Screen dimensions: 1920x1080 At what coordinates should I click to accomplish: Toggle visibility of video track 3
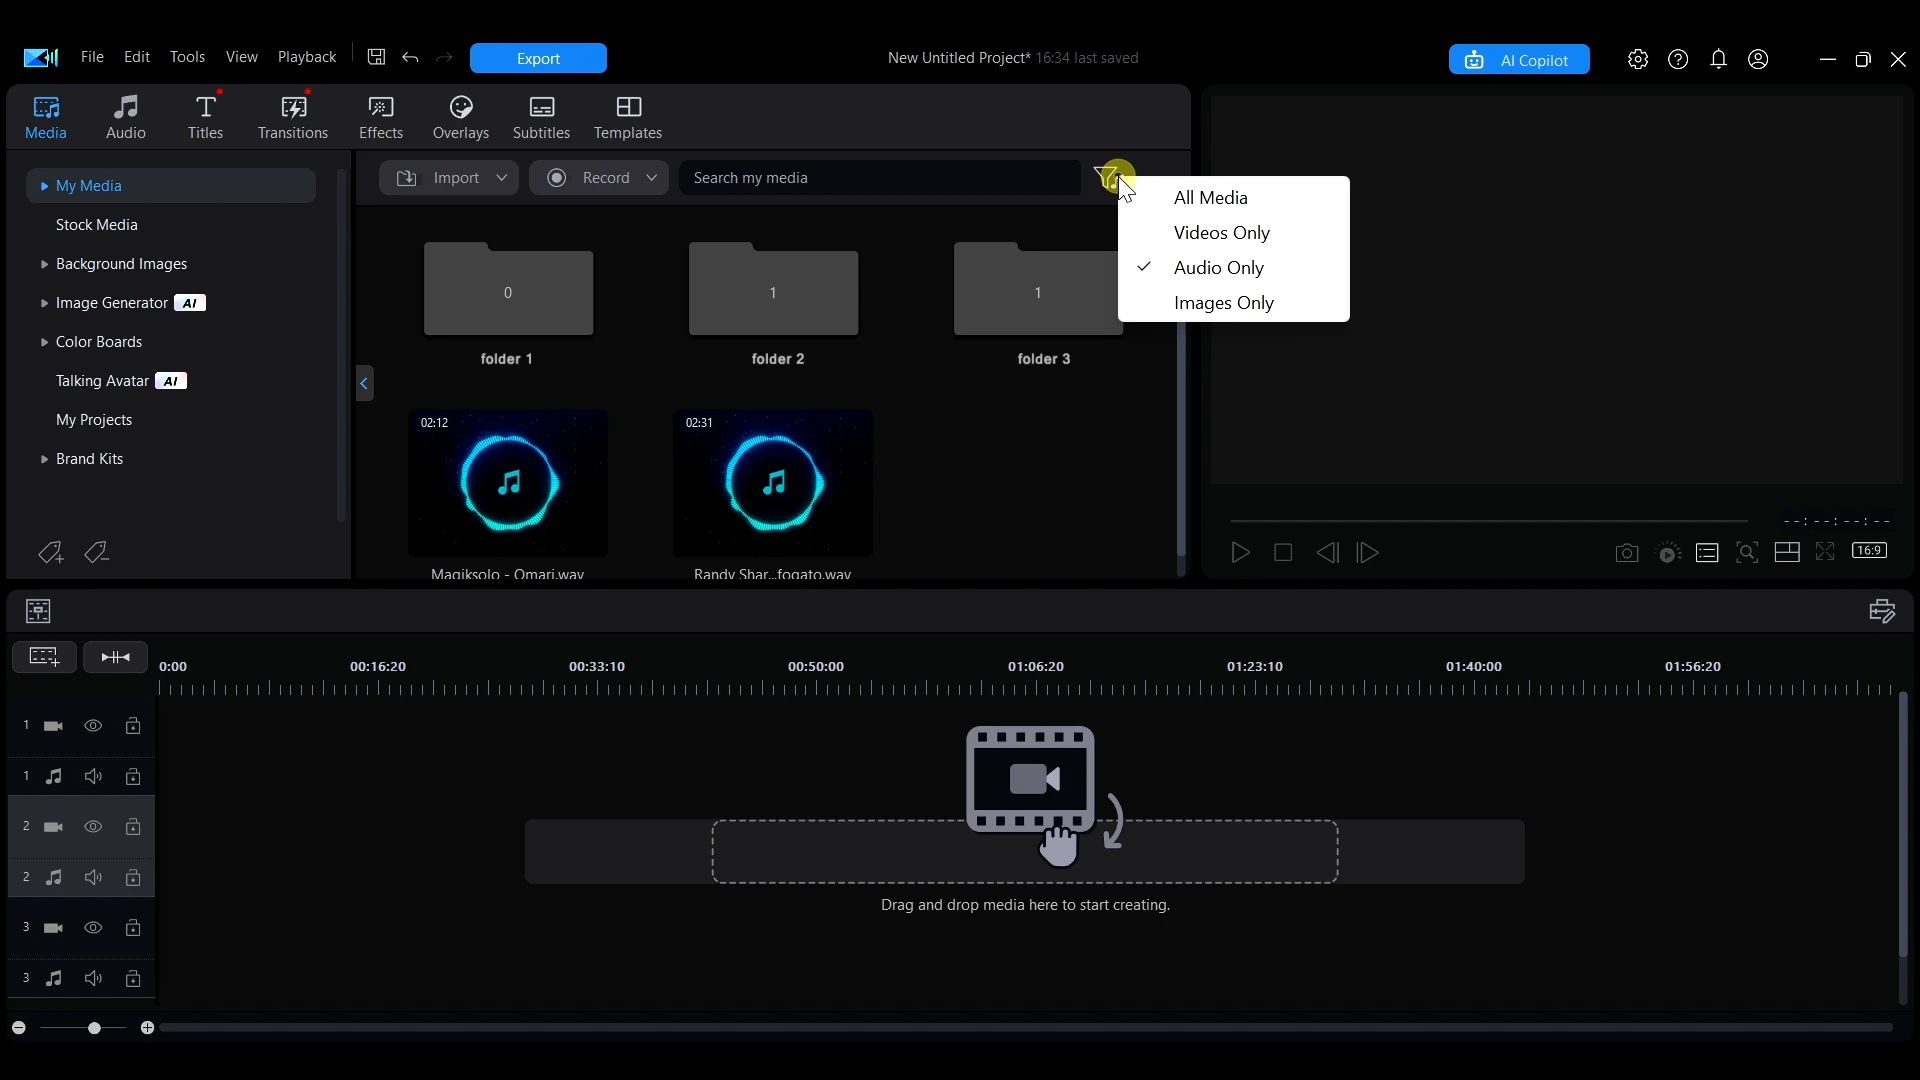click(93, 928)
